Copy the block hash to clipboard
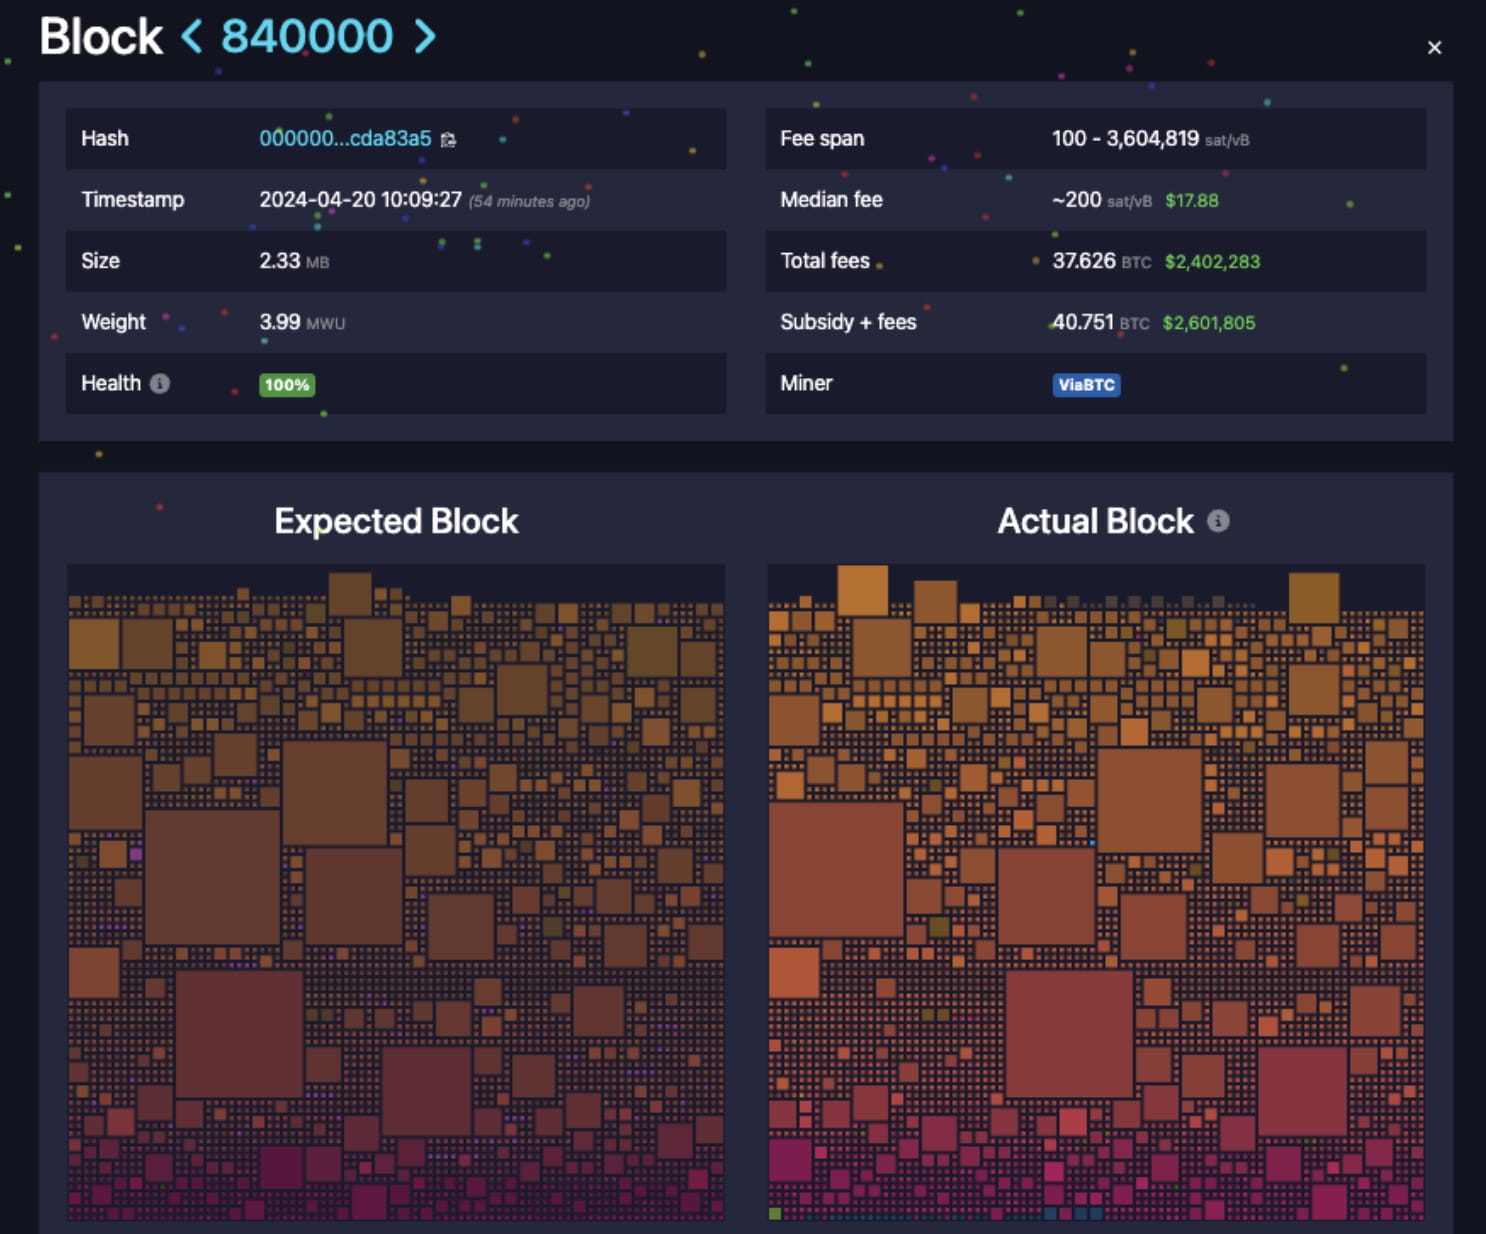 coord(447,139)
